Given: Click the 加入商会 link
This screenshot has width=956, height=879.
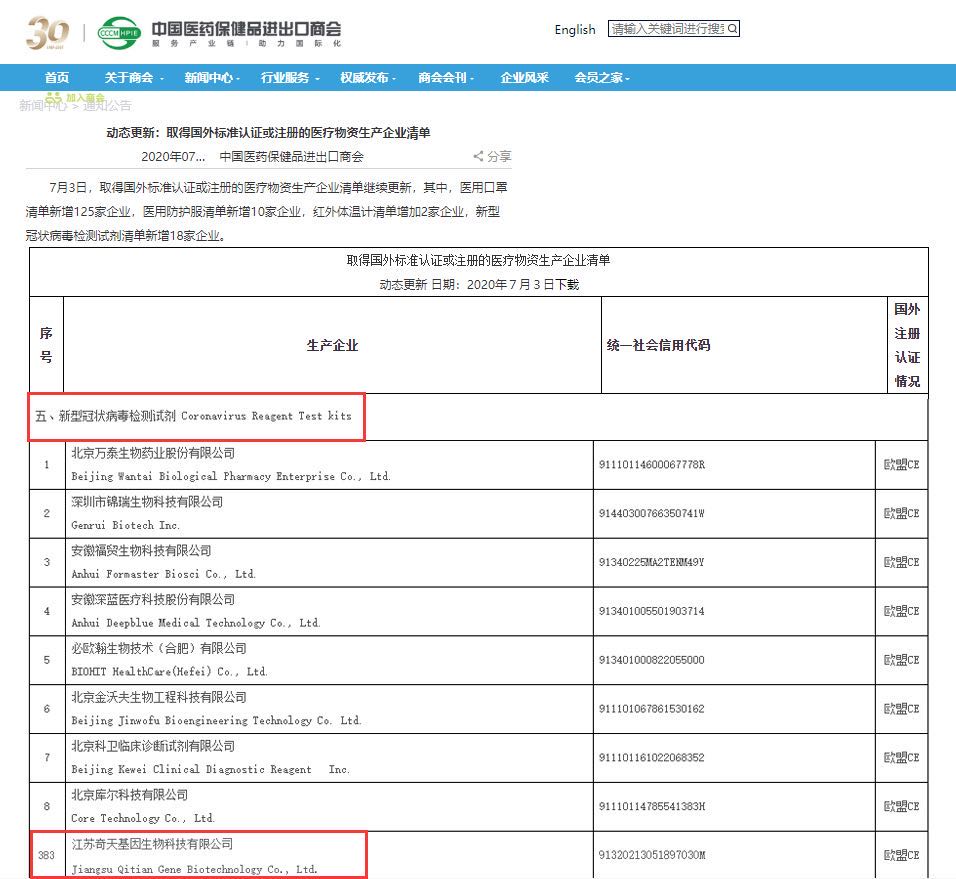Looking at the screenshot, I should 85,98.
